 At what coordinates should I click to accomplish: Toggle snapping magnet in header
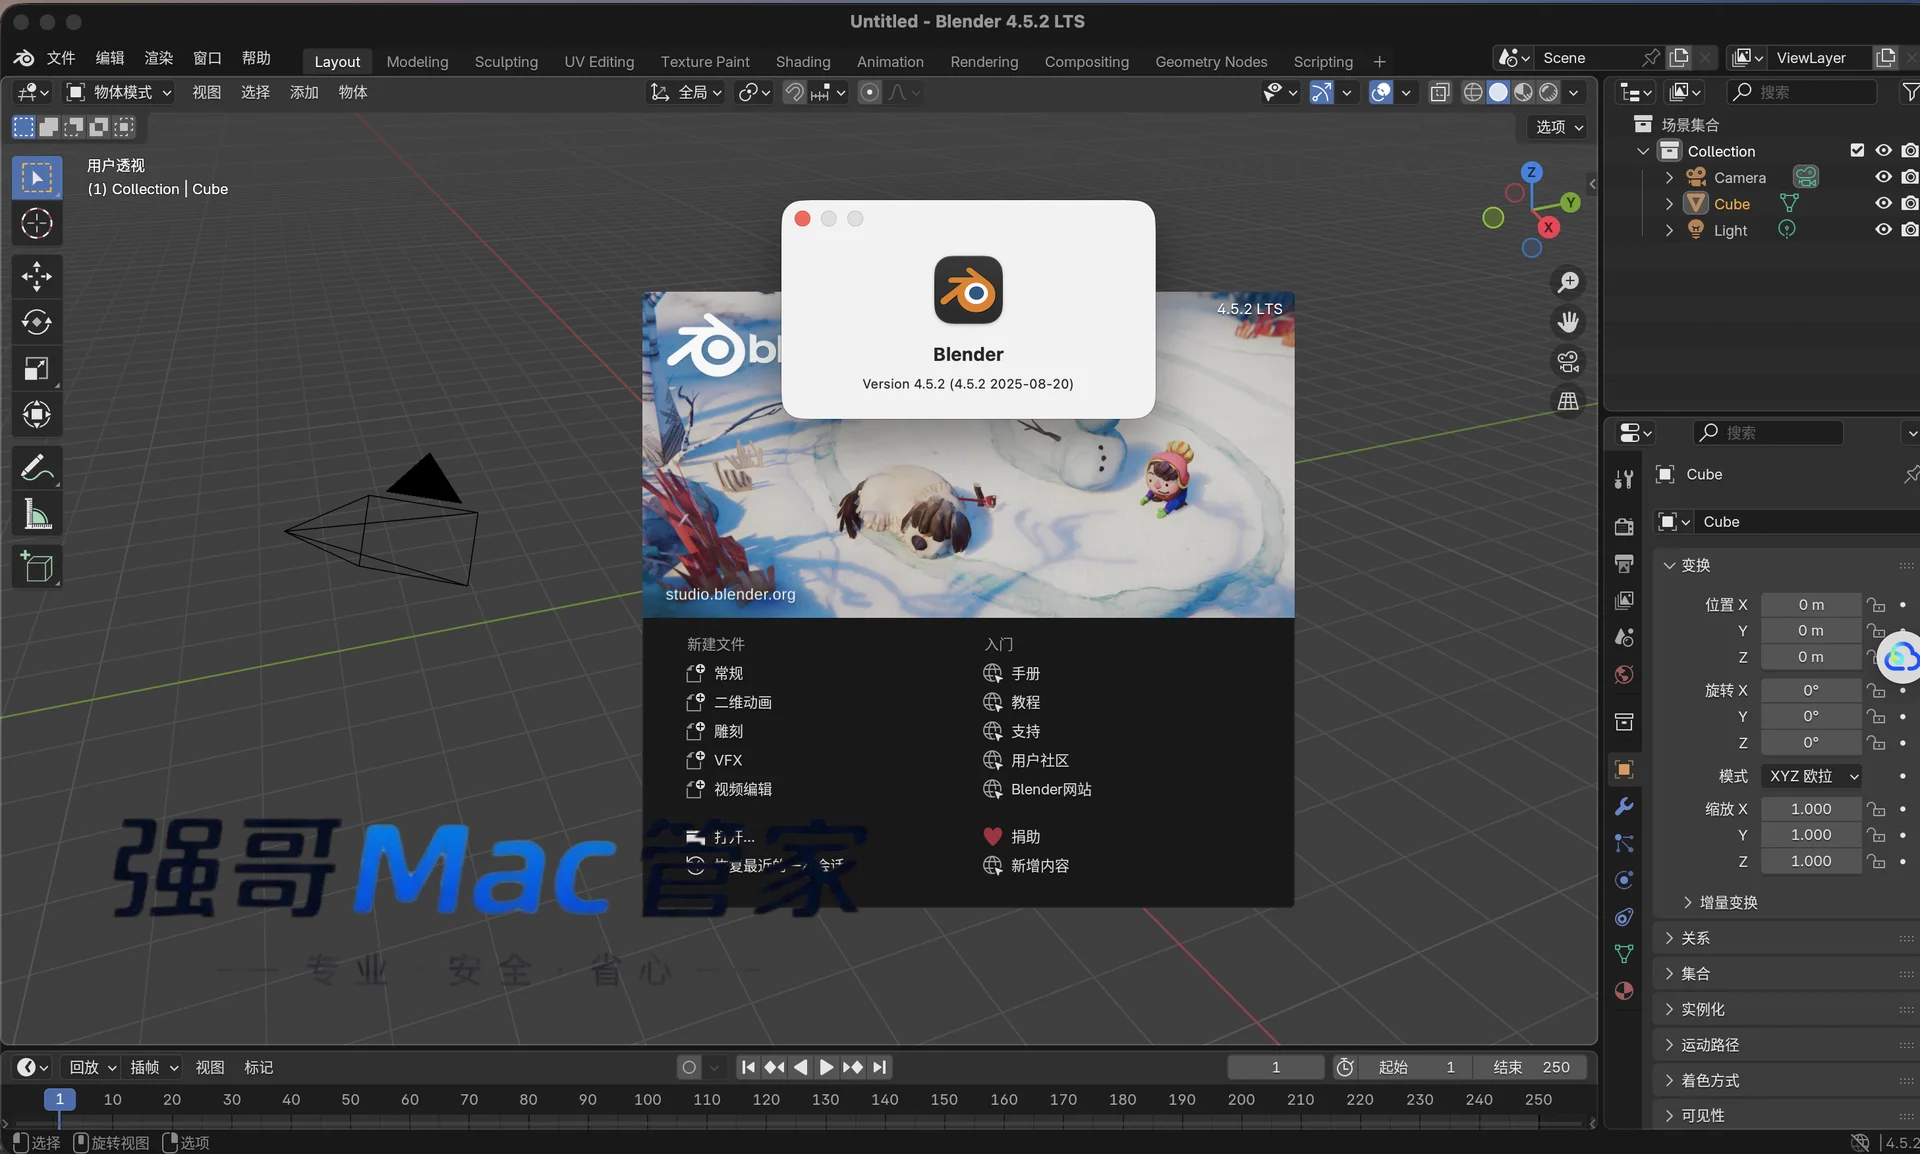[794, 92]
